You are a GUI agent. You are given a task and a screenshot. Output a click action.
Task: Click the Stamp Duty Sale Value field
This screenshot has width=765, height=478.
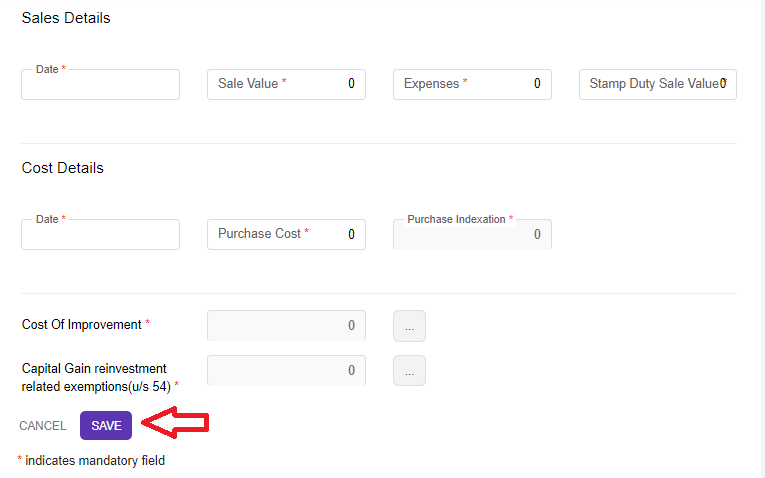point(657,84)
